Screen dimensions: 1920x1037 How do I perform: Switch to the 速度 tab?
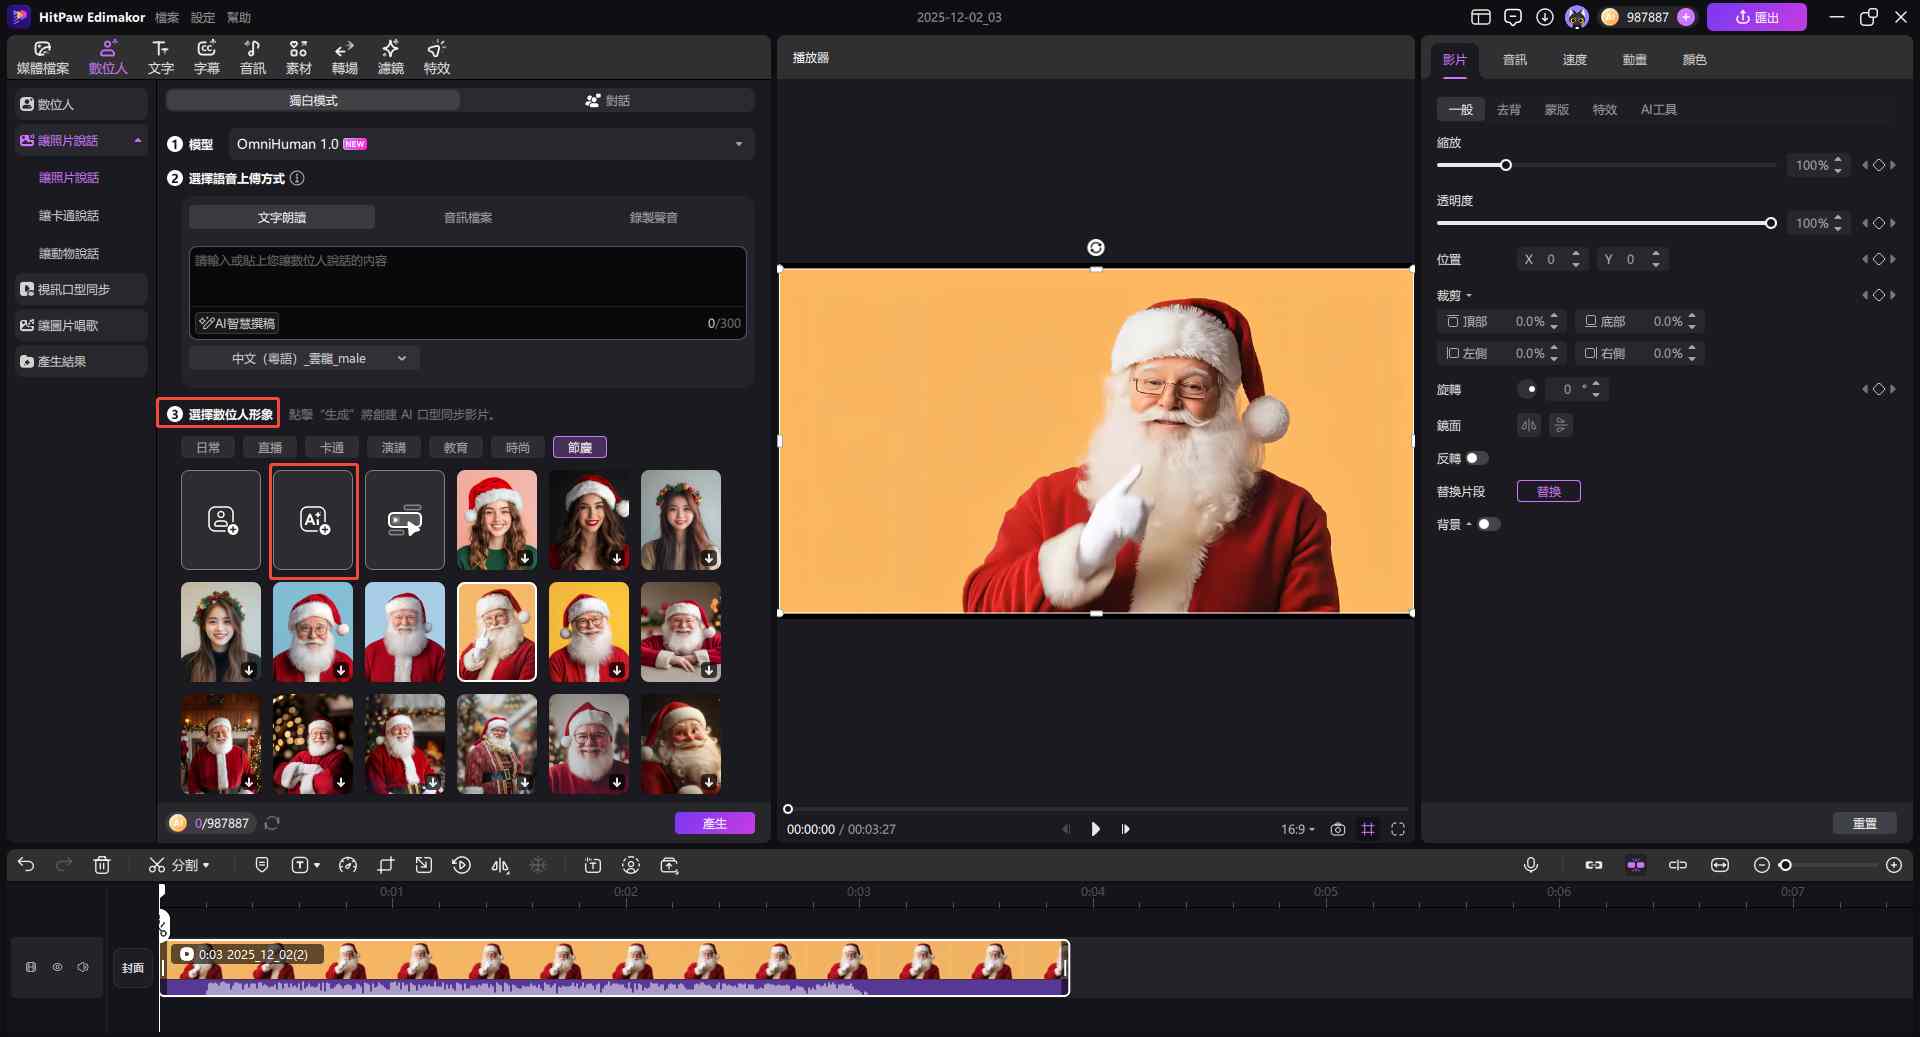(1574, 60)
